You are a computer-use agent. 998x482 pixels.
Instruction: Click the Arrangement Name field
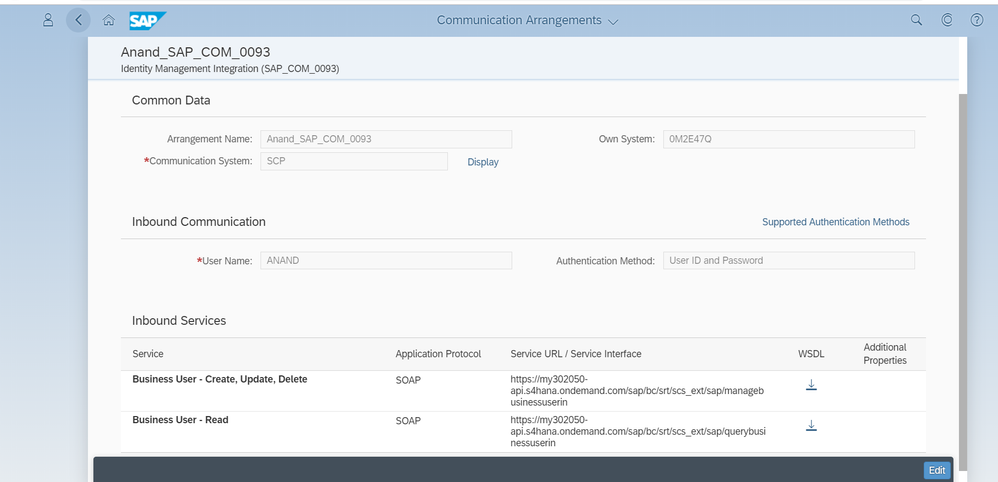(385, 139)
